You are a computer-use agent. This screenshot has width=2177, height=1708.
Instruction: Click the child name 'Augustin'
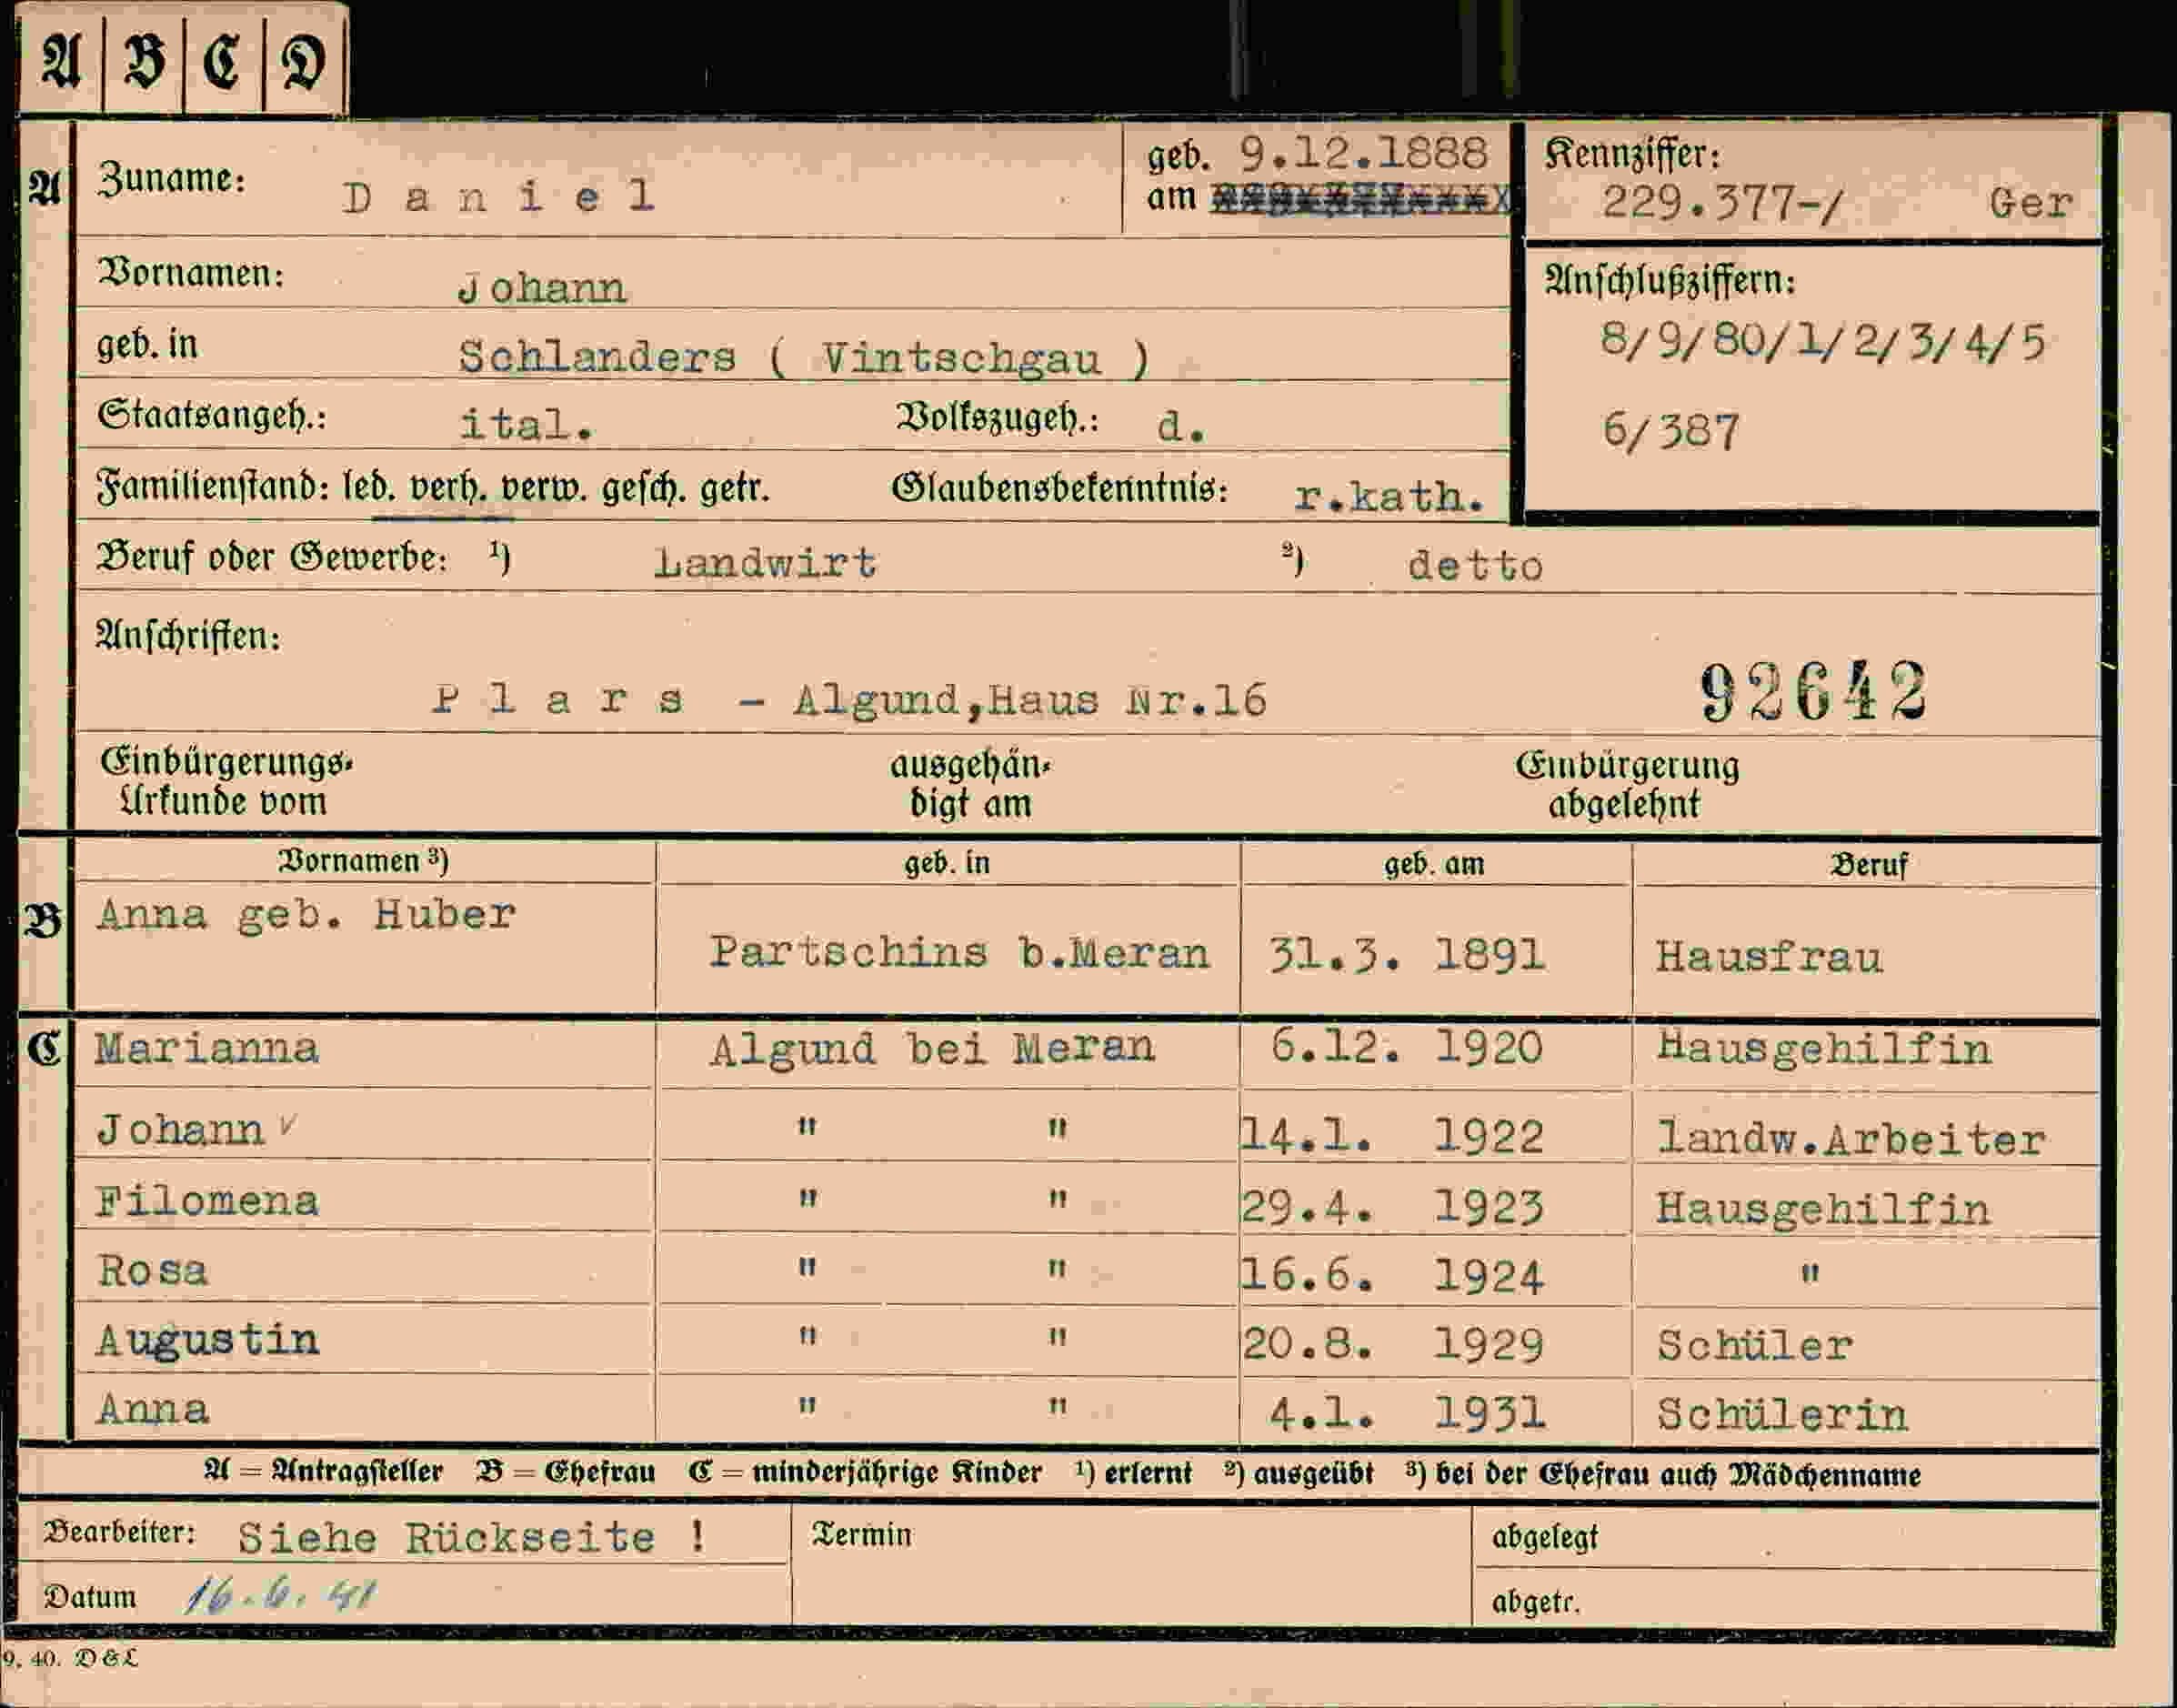tap(207, 1341)
